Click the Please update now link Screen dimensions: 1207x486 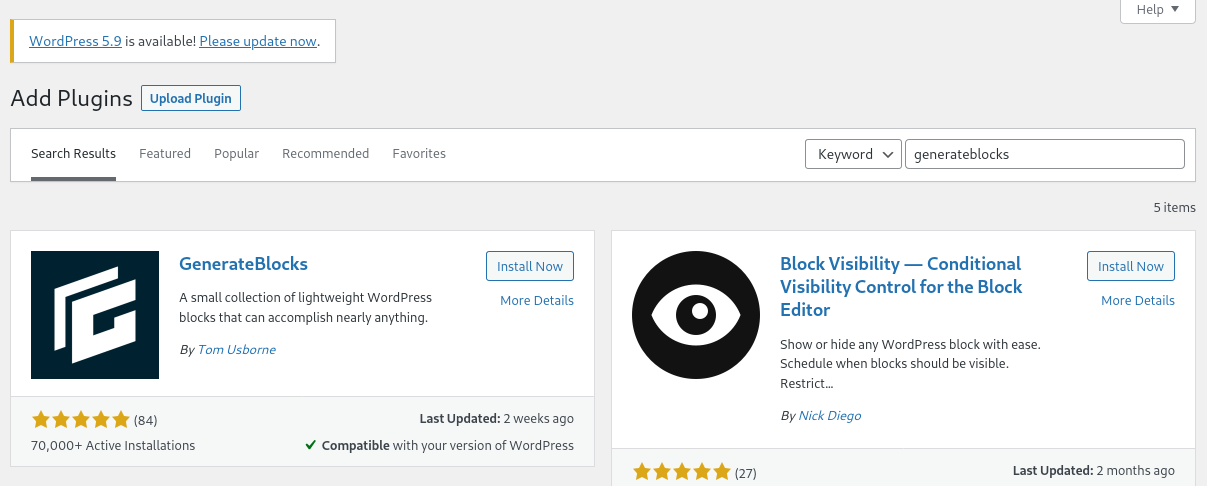pyautogui.click(x=258, y=42)
